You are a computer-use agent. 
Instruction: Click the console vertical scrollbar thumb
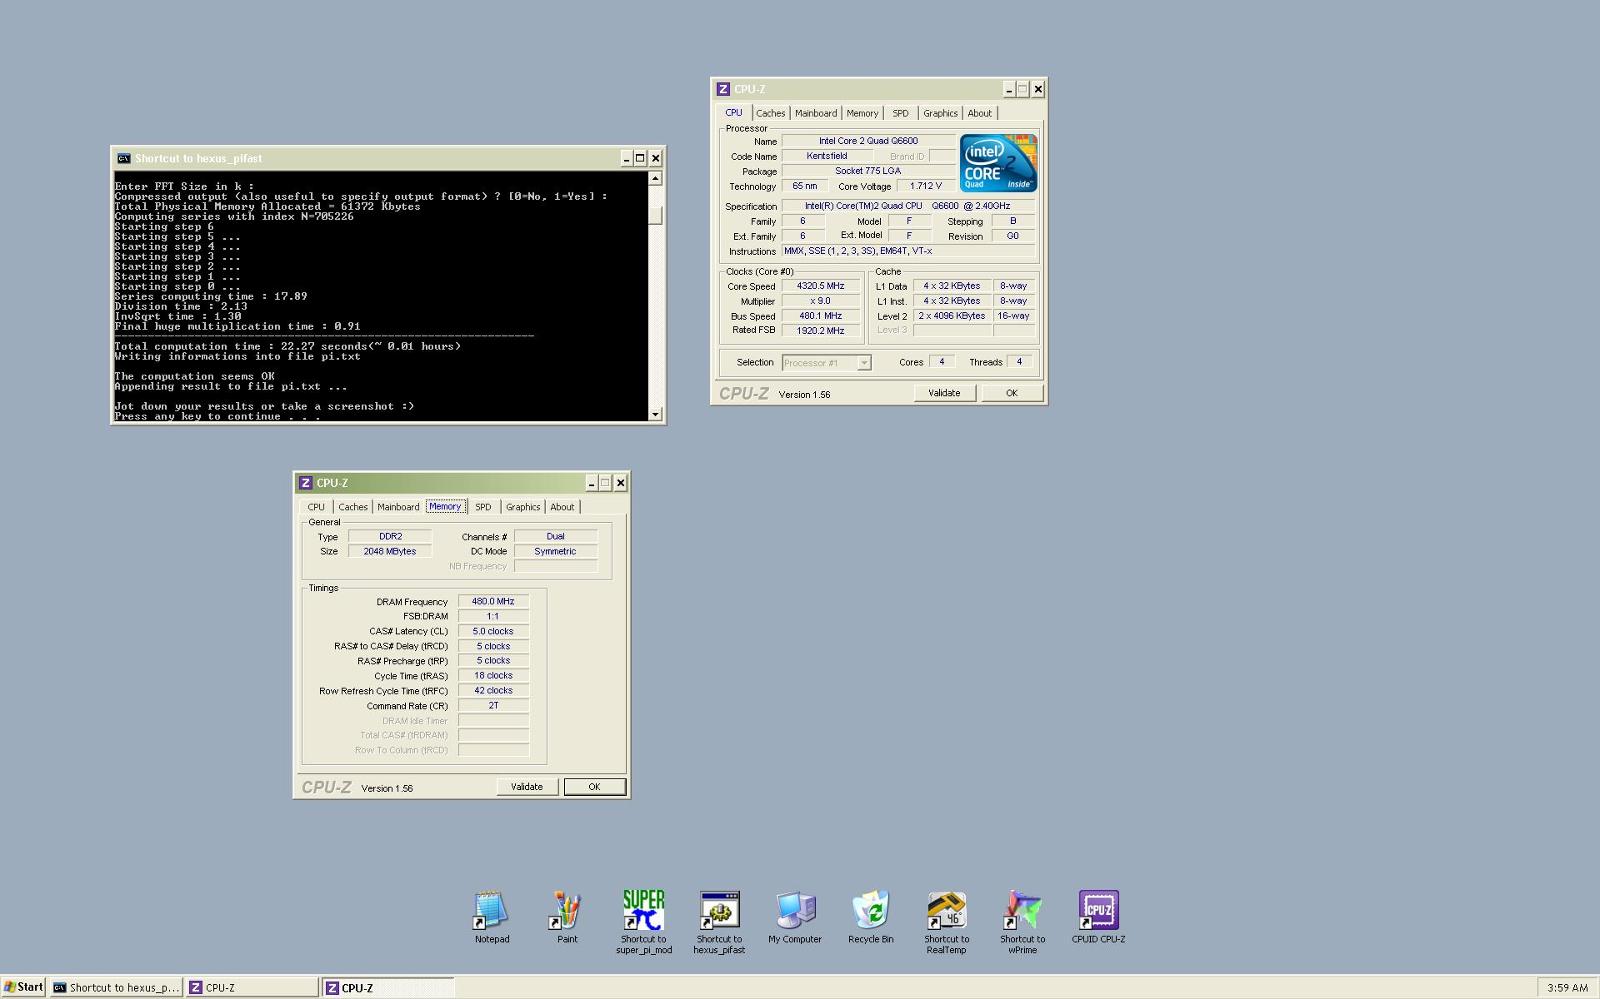point(655,215)
